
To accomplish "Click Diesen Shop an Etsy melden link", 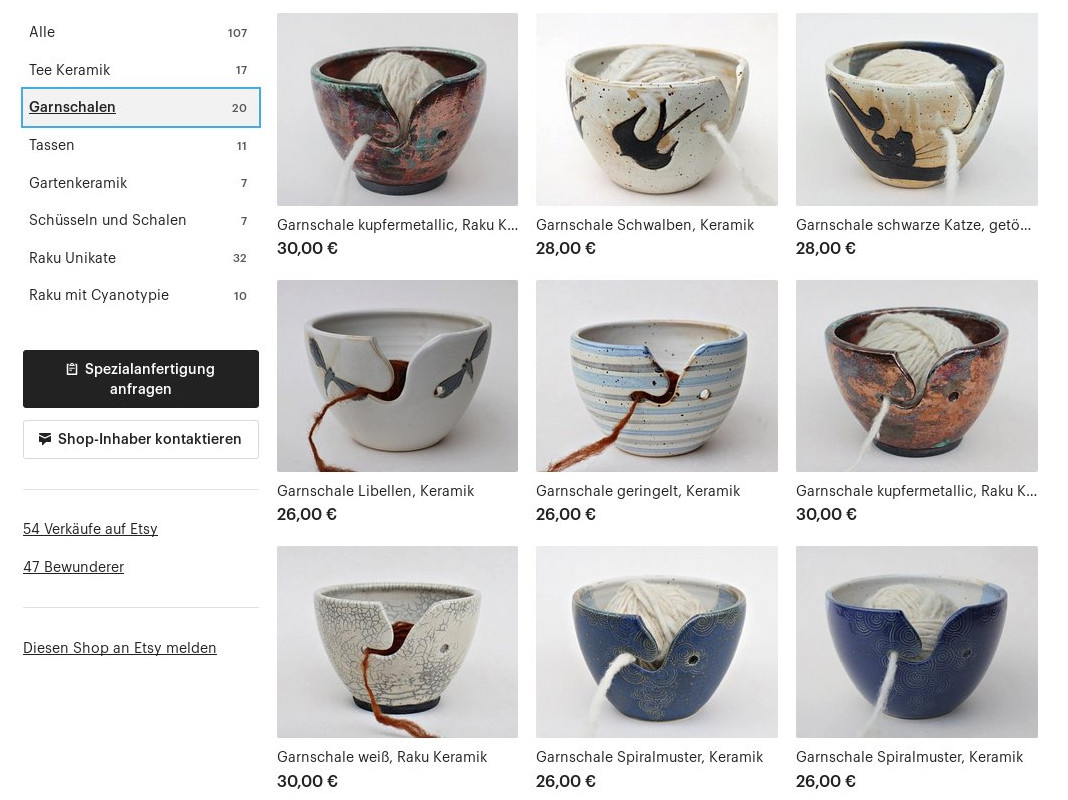I will pyautogui.click(x=120, y=648).
